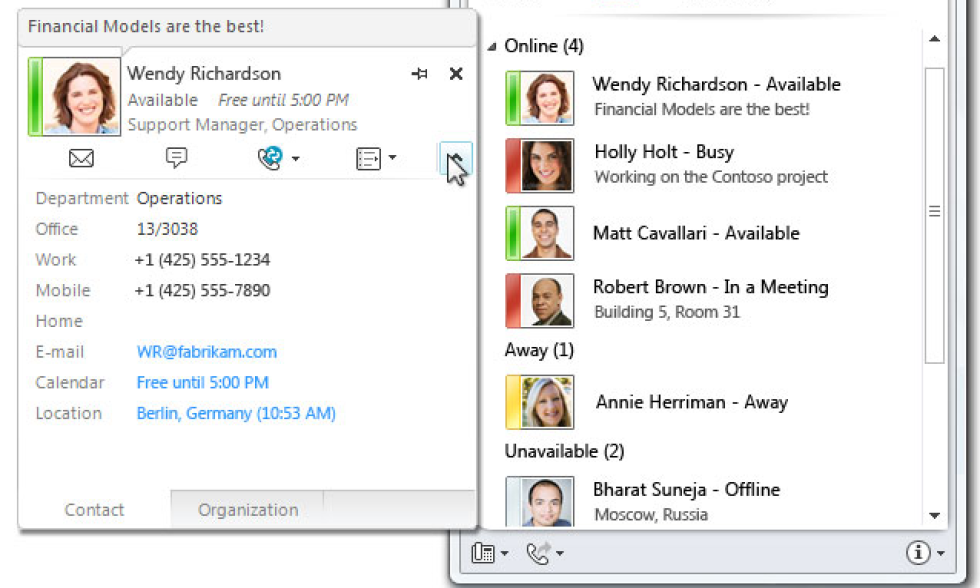Open the call options dropdown arrow

tap(295, 159)
